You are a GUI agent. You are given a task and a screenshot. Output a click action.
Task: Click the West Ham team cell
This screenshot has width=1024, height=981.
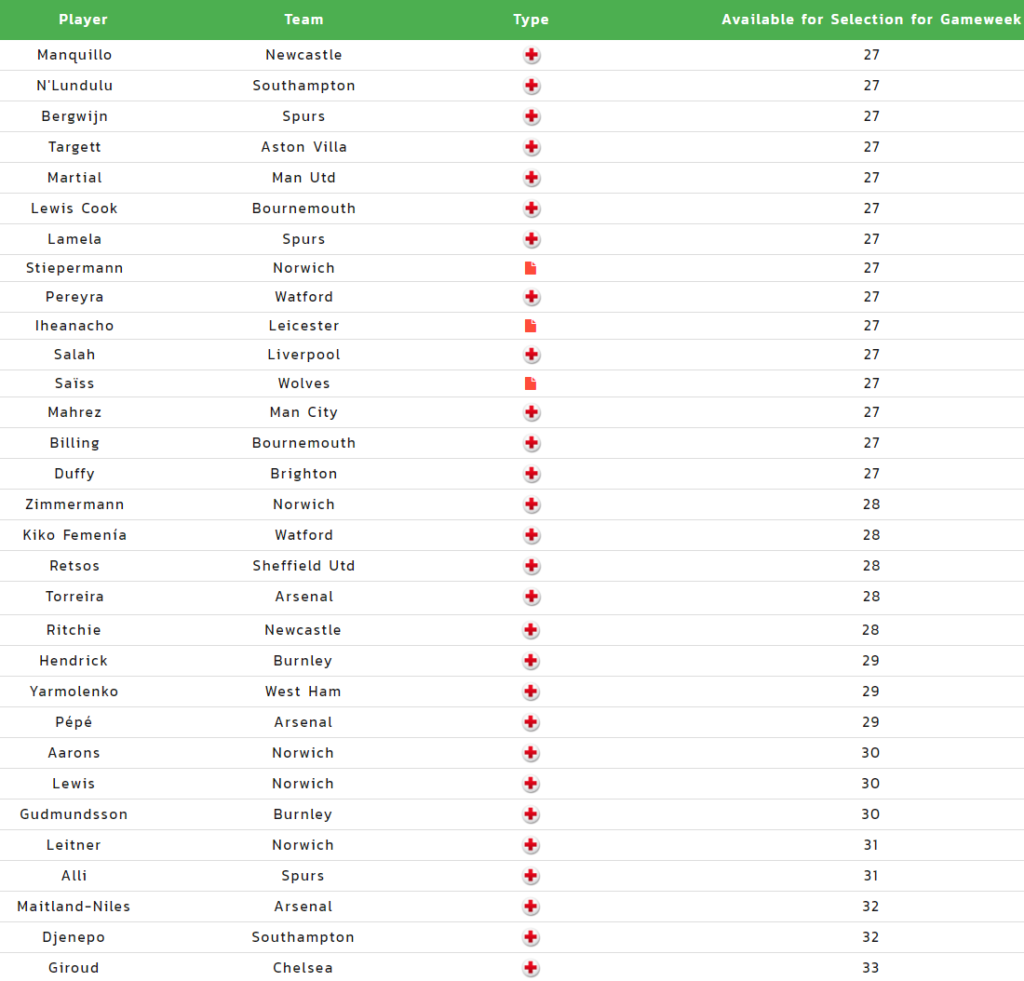(303, 691)
